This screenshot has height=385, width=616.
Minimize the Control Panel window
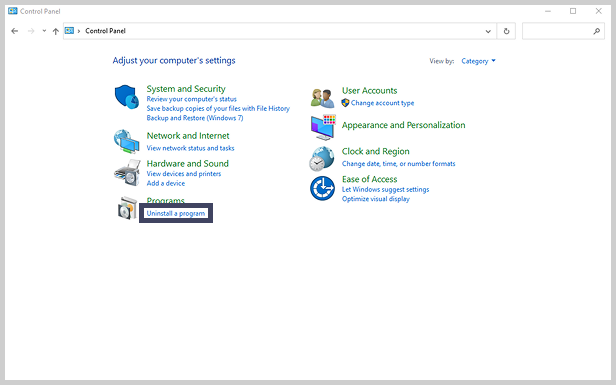(x=548, y=11)
